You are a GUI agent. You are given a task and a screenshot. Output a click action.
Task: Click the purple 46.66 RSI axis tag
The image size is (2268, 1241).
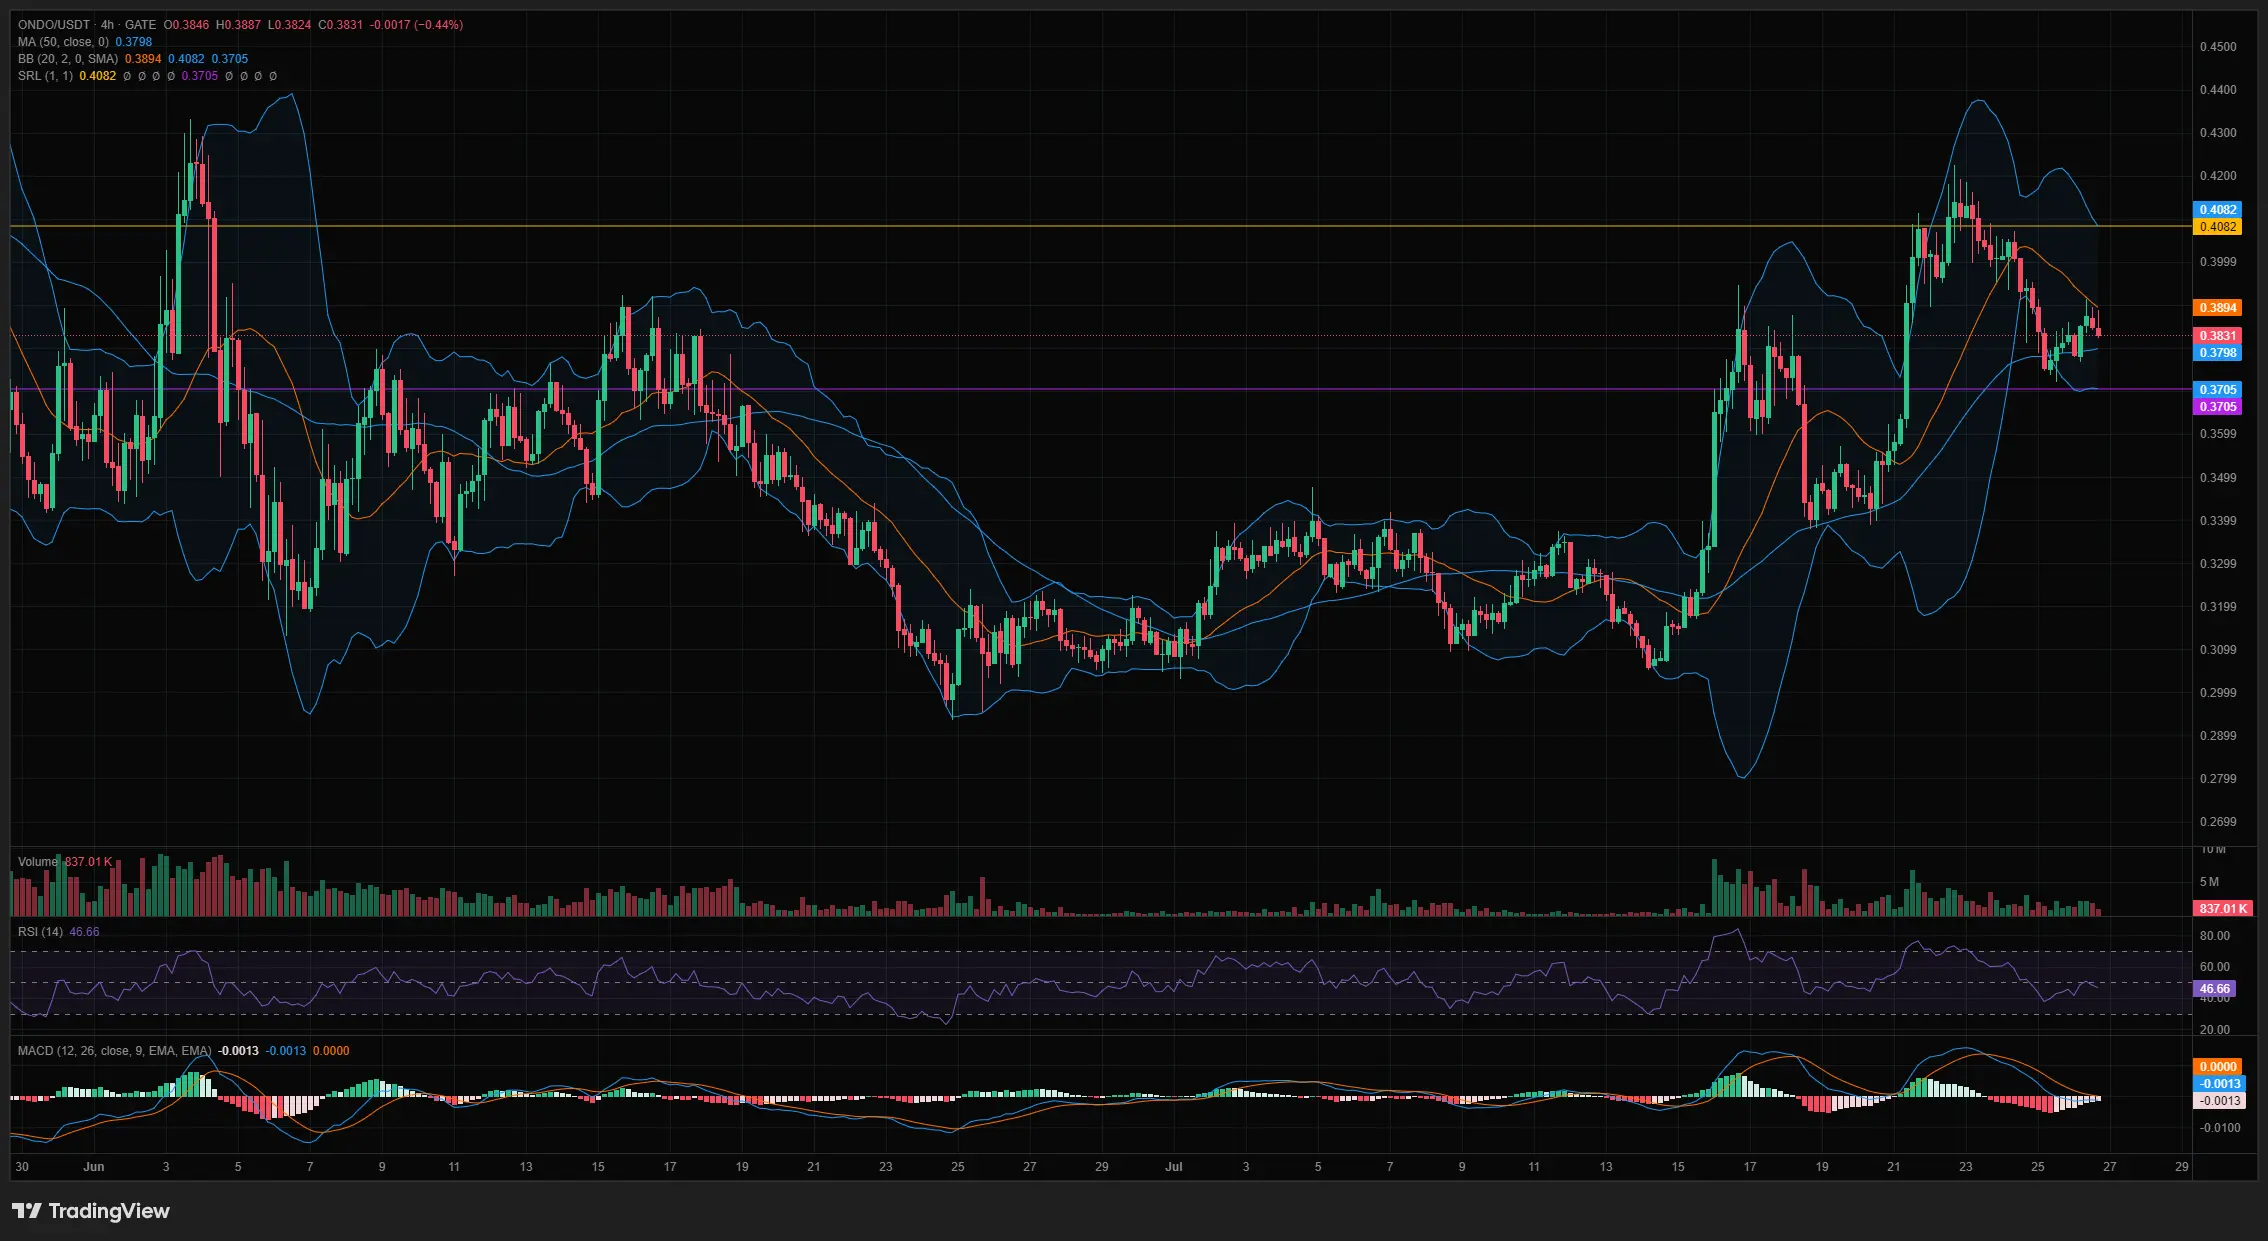(x=2215, y=989)
